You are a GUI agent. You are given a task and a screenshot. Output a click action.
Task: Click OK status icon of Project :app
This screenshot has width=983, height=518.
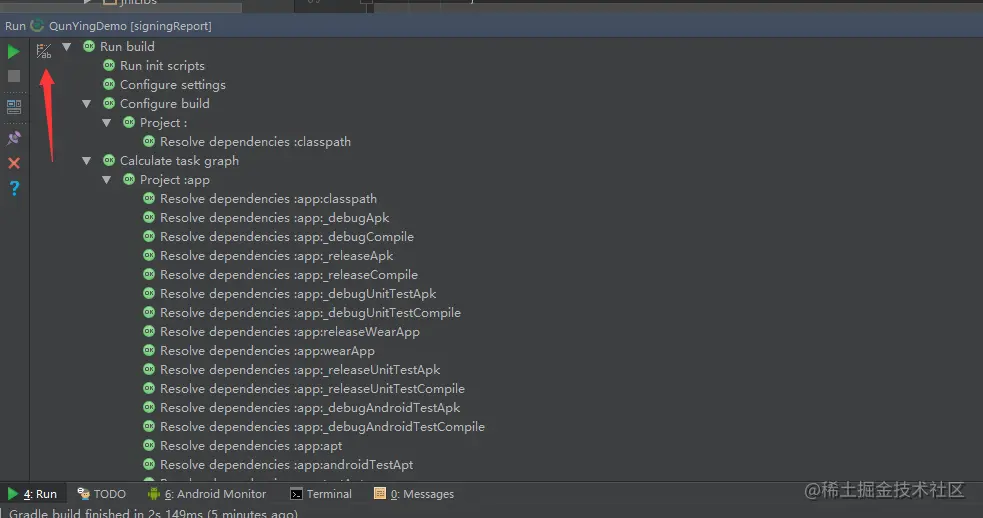(x=129, y=179)
